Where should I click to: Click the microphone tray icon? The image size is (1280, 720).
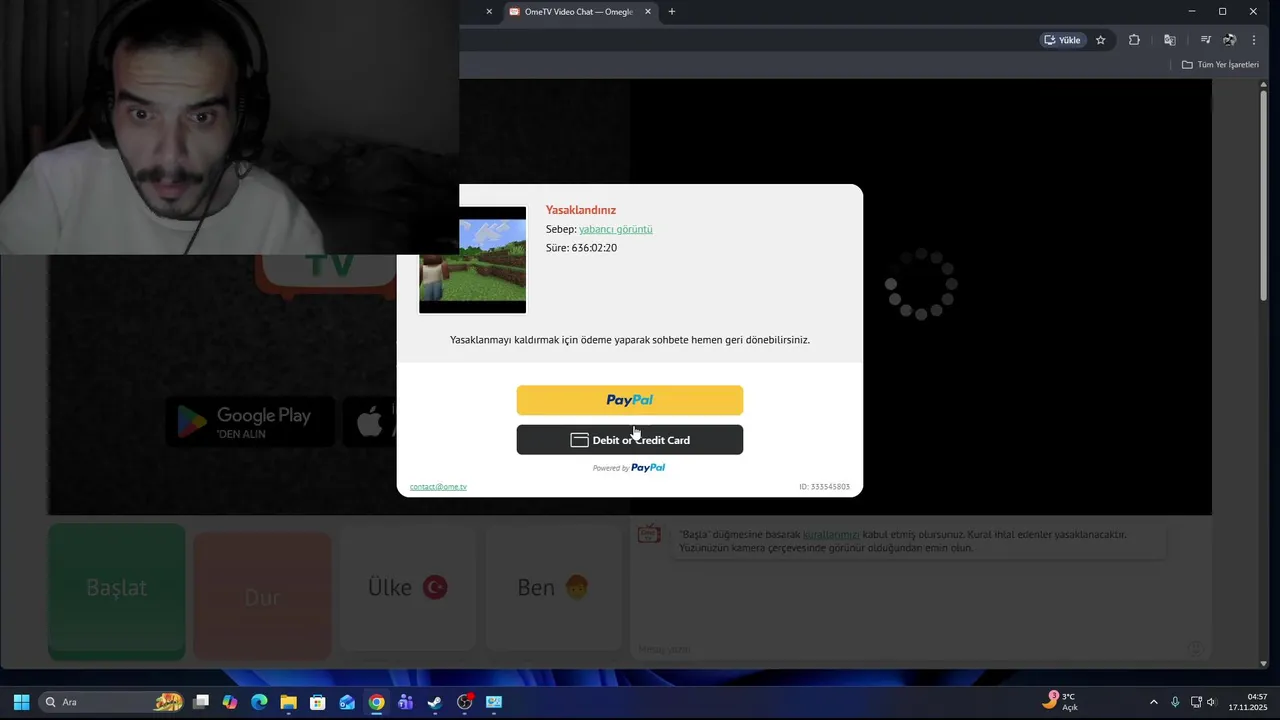(1175, 702)
